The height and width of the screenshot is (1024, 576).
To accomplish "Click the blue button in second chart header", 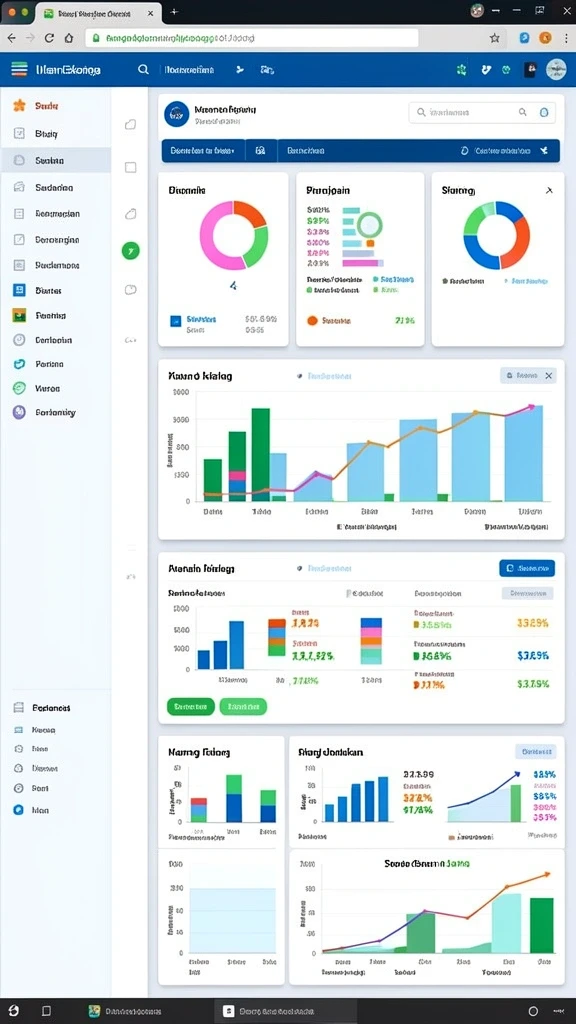I will [x=527, y=568].
